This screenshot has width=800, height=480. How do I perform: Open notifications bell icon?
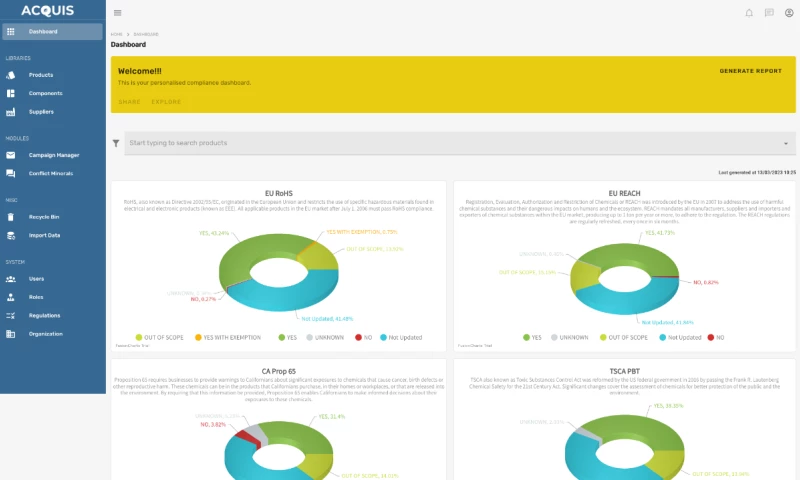pos(748,13)
